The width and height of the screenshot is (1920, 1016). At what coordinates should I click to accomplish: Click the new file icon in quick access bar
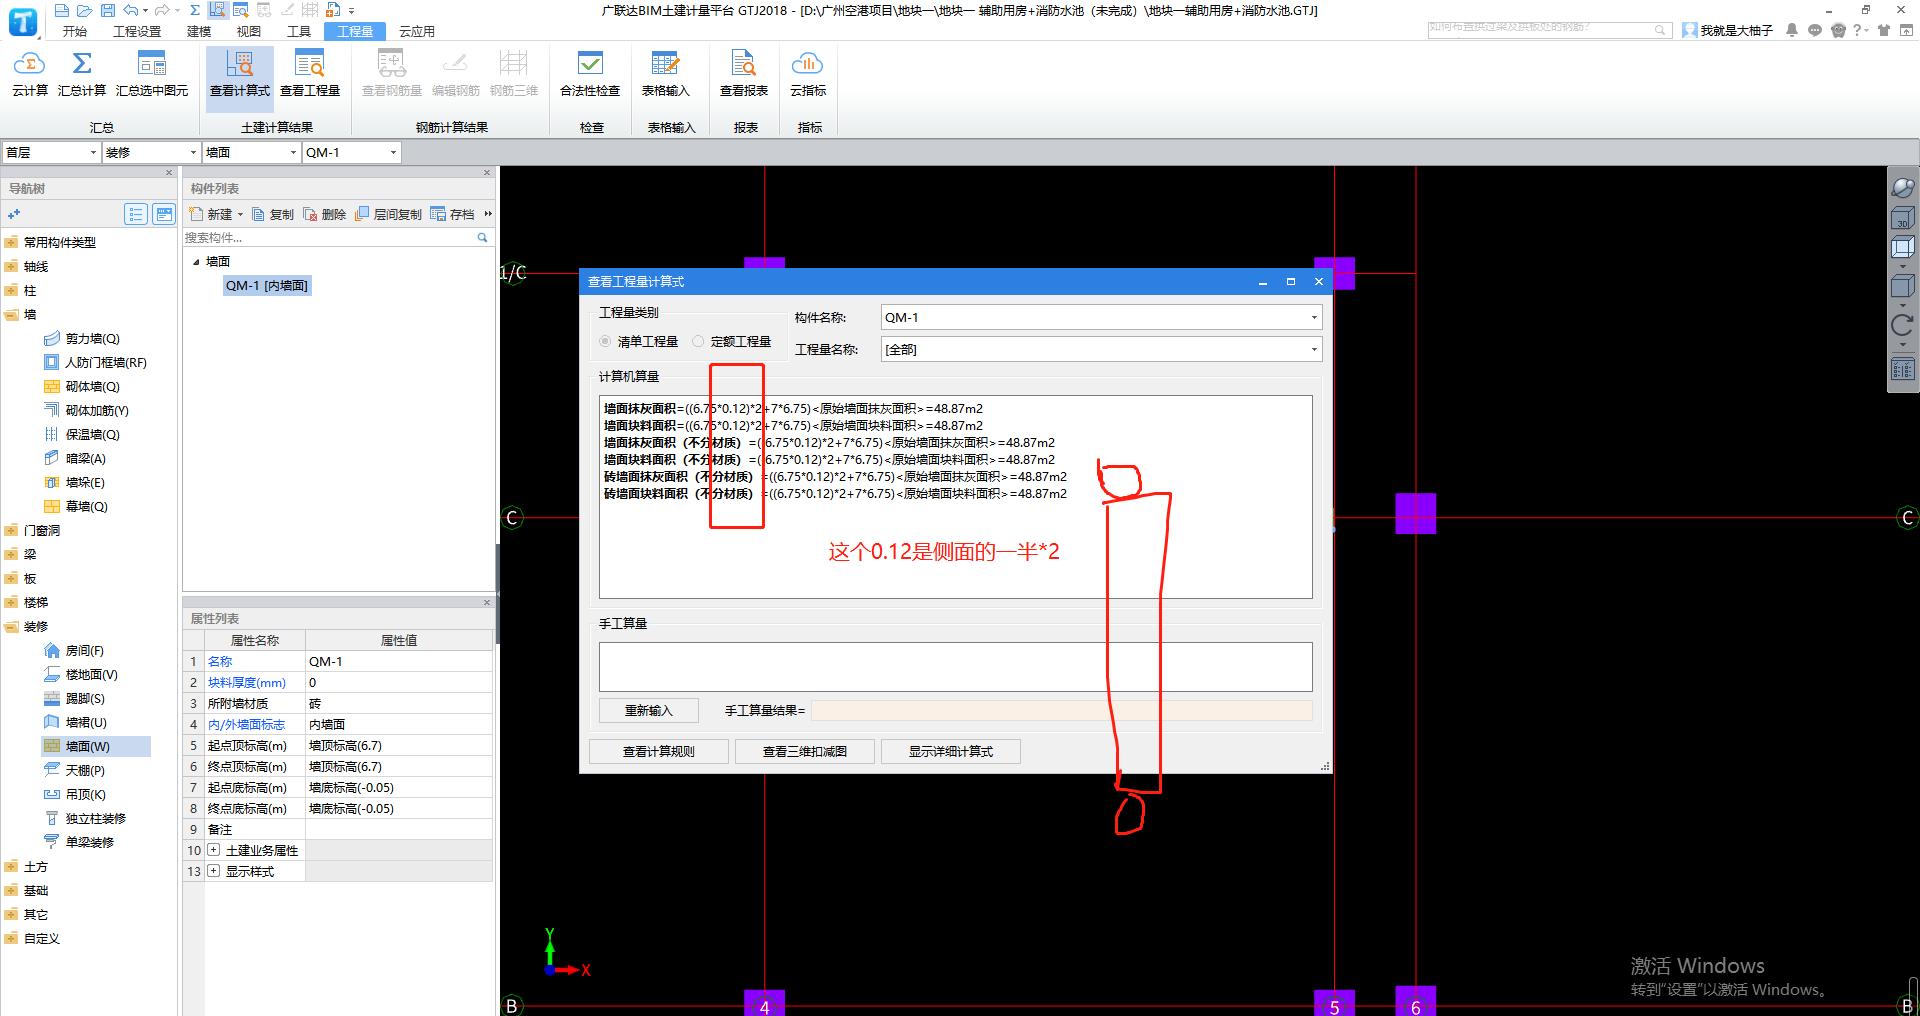tap(62, 10)
